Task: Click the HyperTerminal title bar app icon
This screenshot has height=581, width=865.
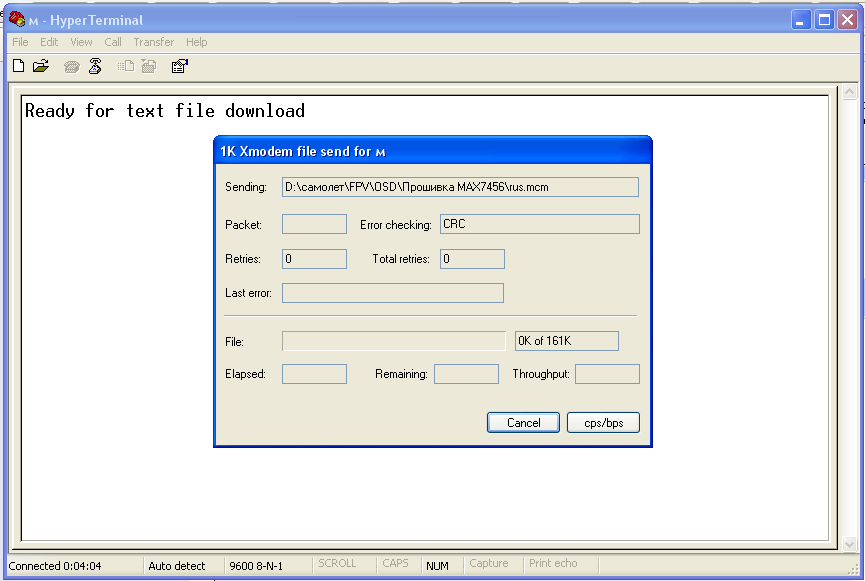Action: click(x=17, y=19)
